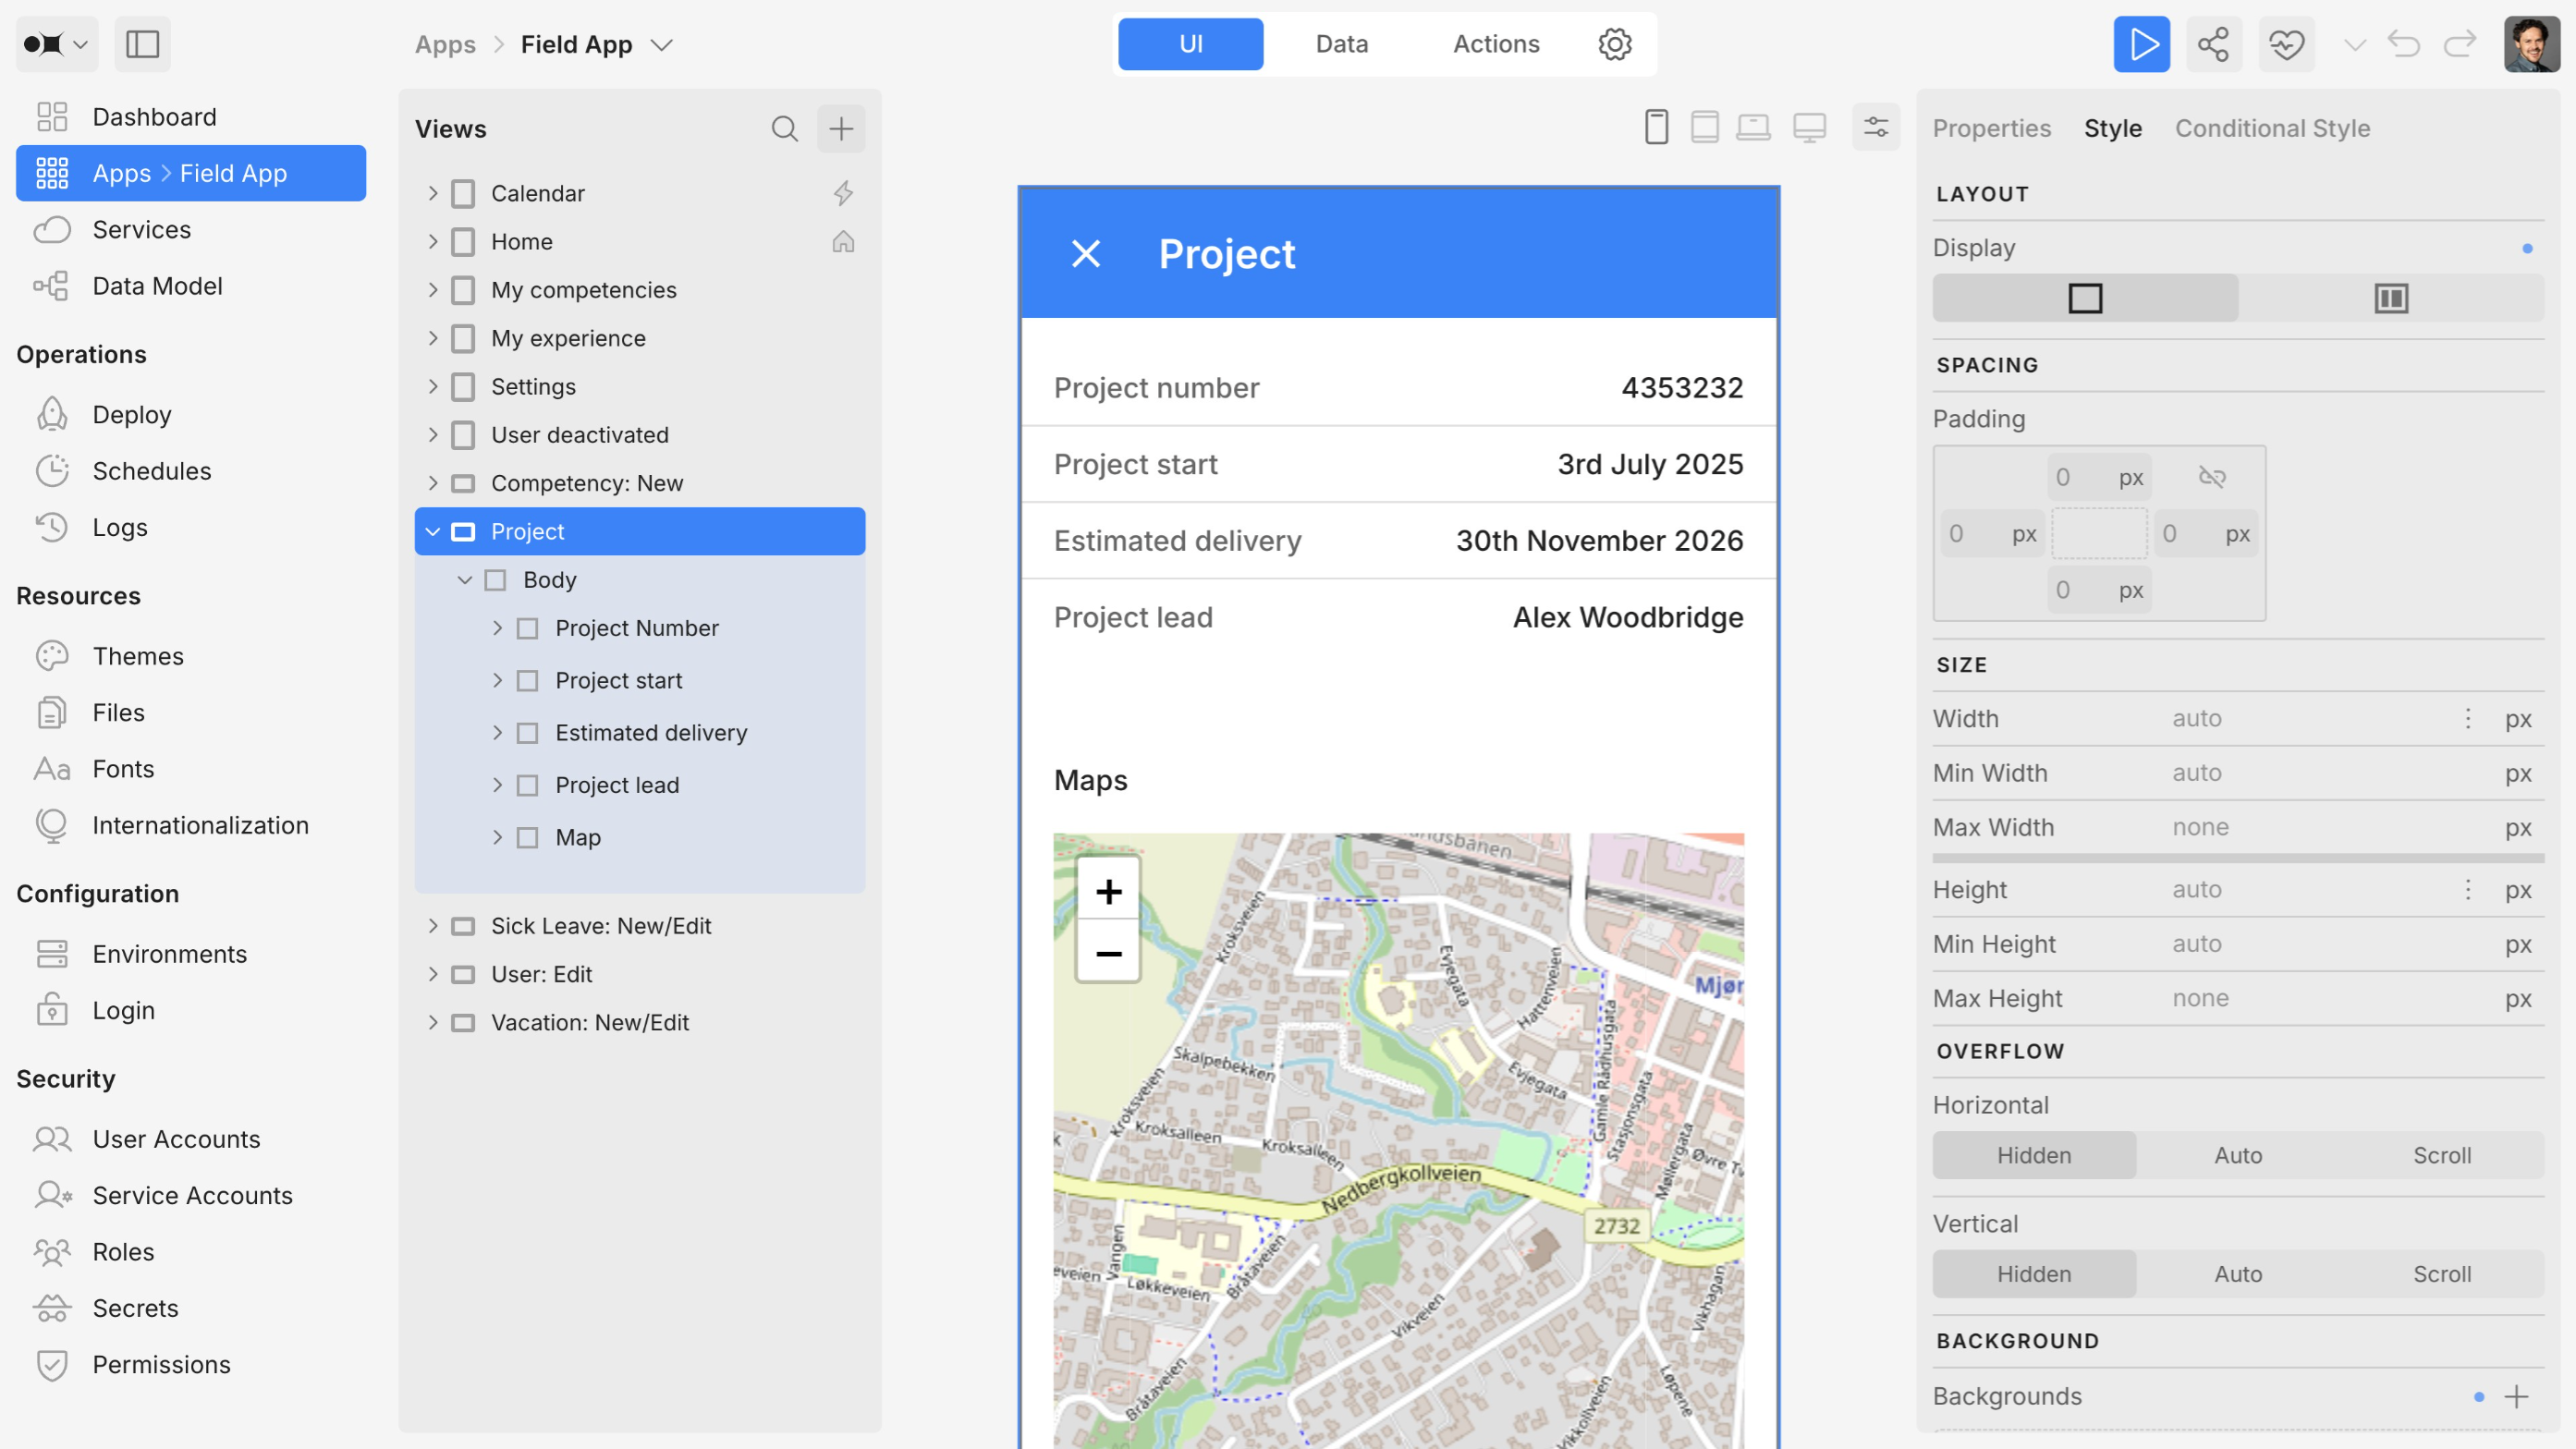Set horizontal overflow to Scroll
2576x1449 pixels.
click(2441, 1155)
